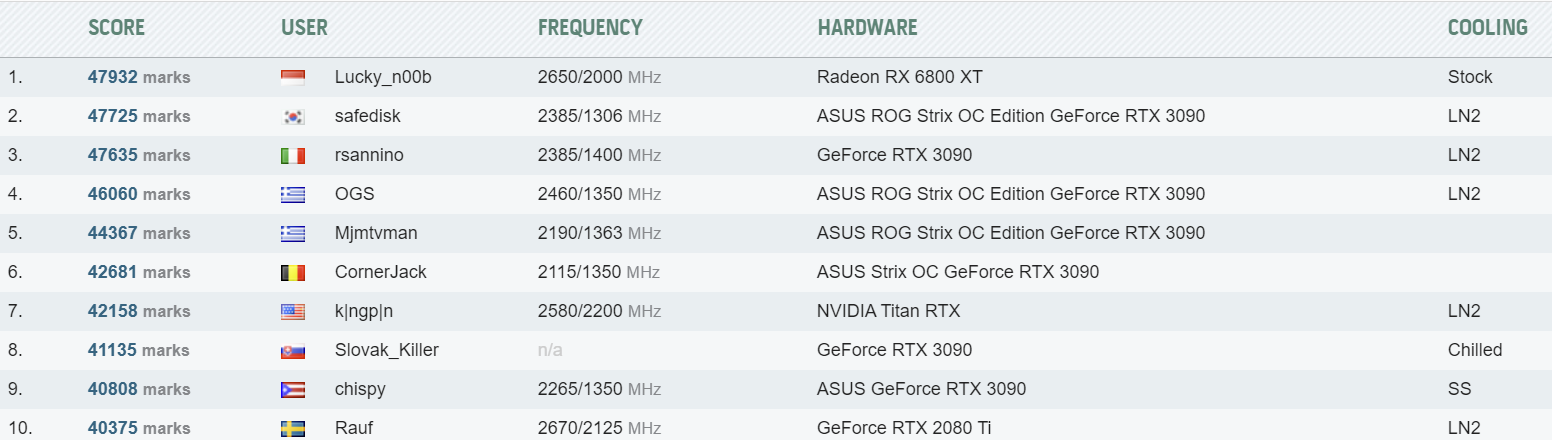The image size is (1552, 440).
Task: Open the GeForce RTX 2080 Ti link
Action: tap(904, 428)
